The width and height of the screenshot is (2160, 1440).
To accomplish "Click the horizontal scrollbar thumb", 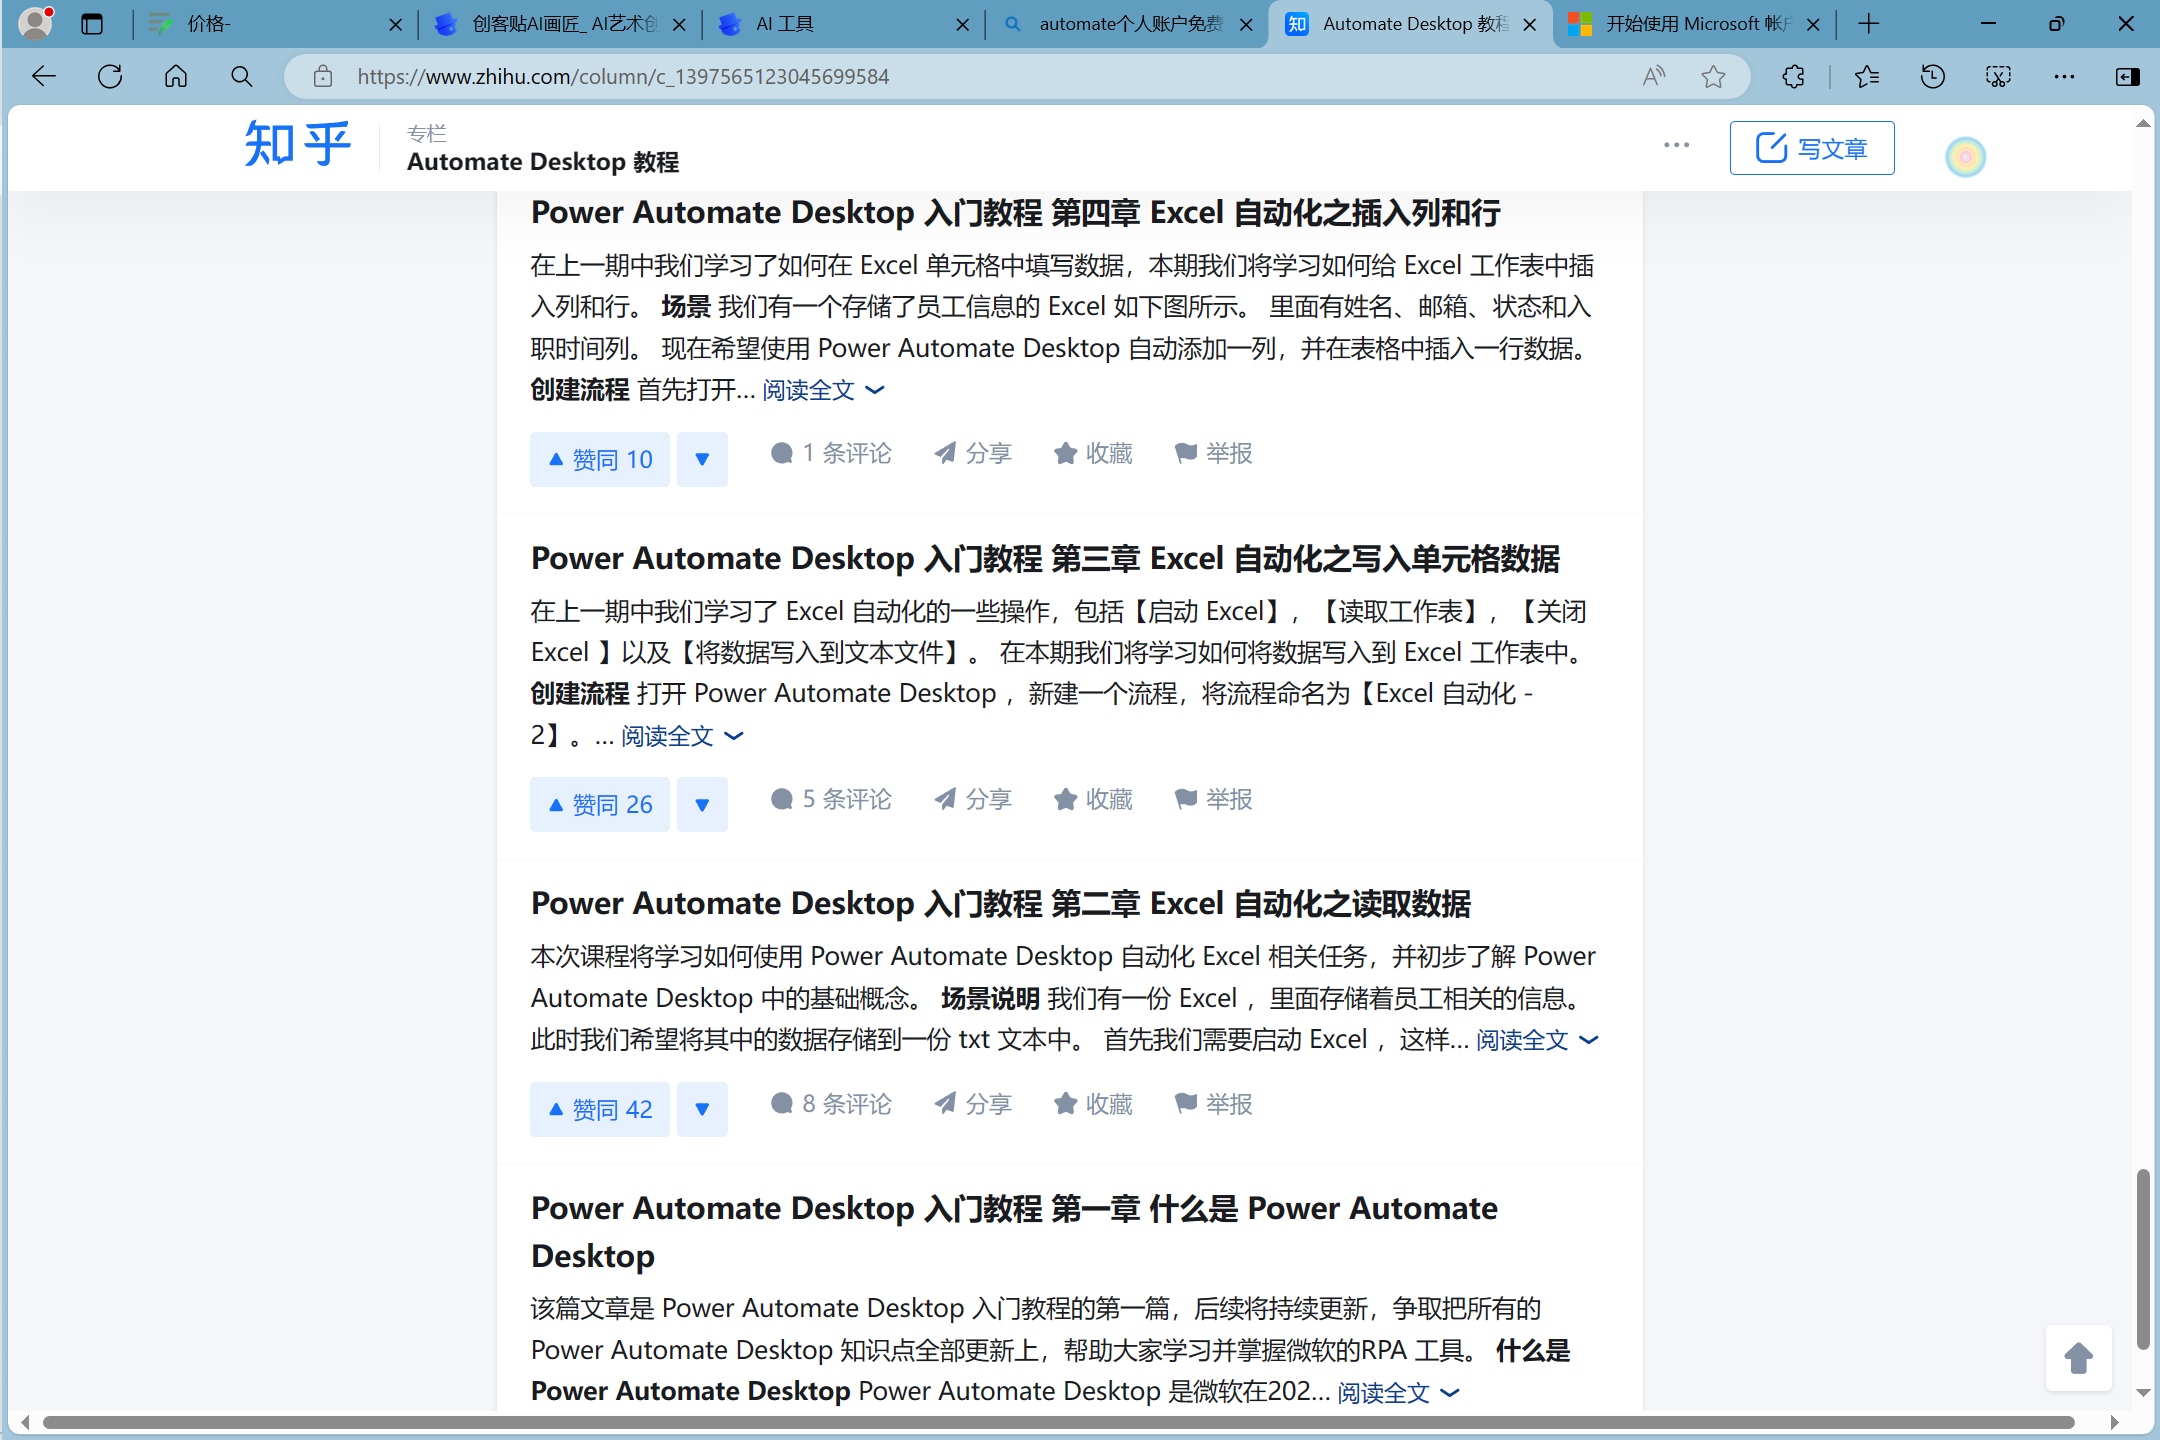I will tap(1060, 1422).
